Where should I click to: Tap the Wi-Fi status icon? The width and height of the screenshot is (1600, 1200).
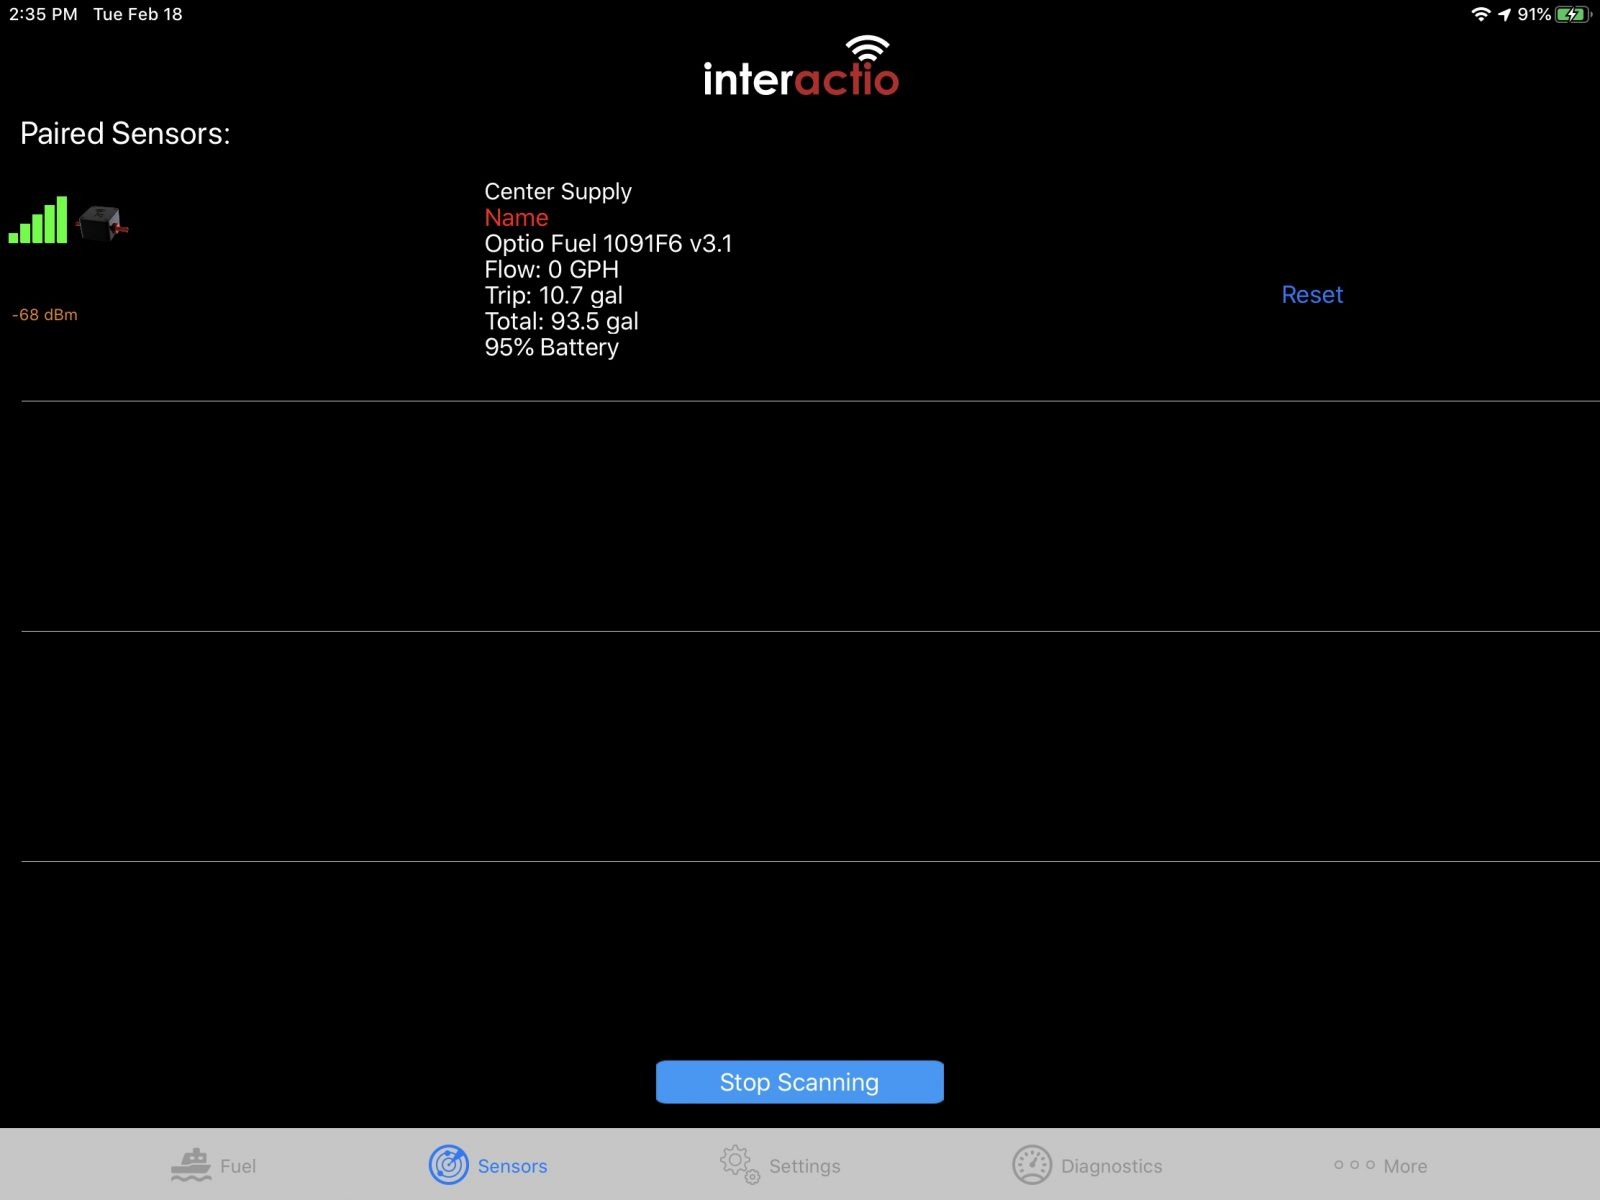click(1481, 14)
